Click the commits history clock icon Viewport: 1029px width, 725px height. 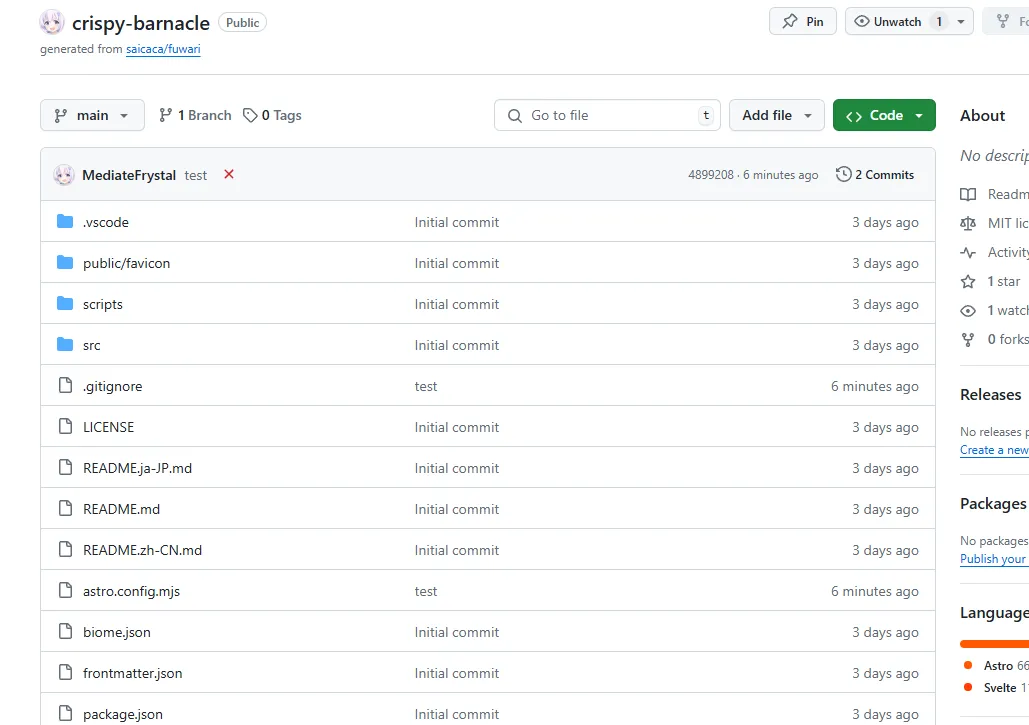pos(844,174)
